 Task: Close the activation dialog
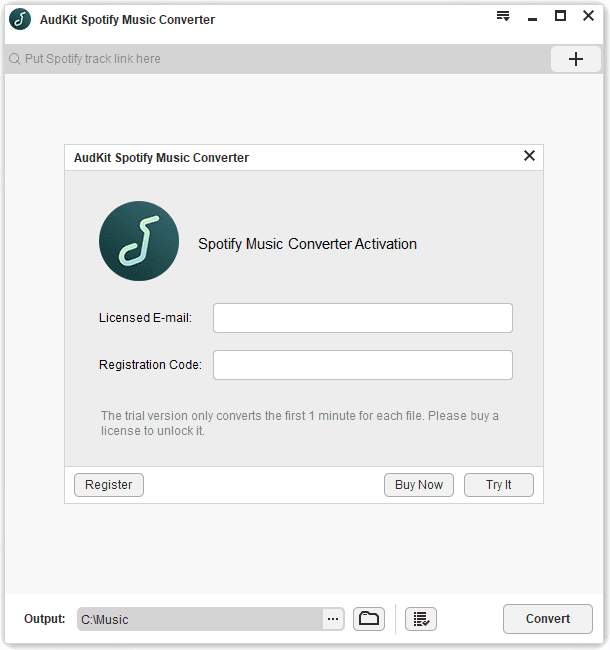[x=529, y=156]
